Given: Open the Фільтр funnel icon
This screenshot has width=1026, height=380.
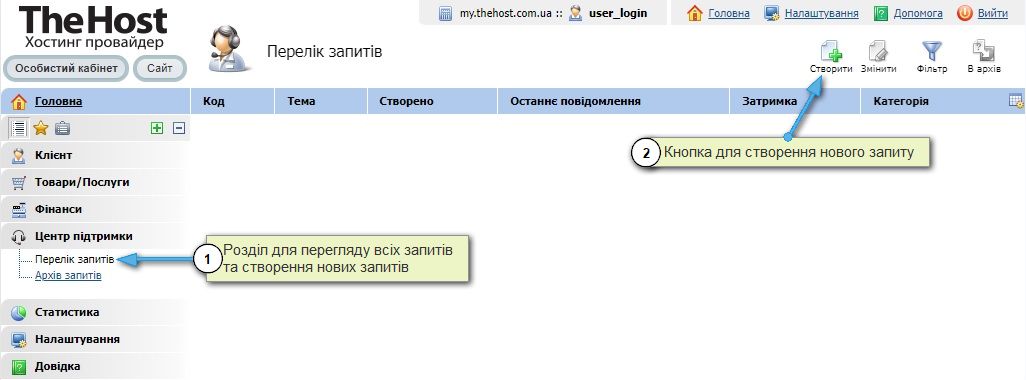Looking at the screenshot, I should (932, 52).
